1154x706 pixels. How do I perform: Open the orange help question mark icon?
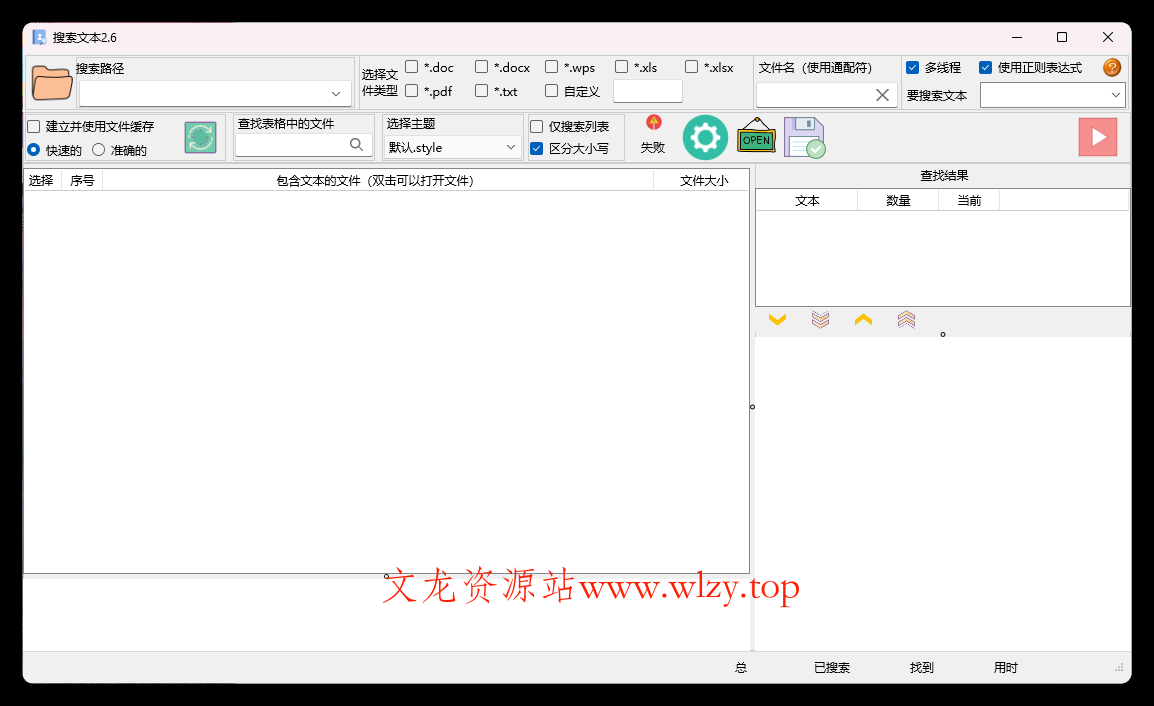tap(1110, 68)
